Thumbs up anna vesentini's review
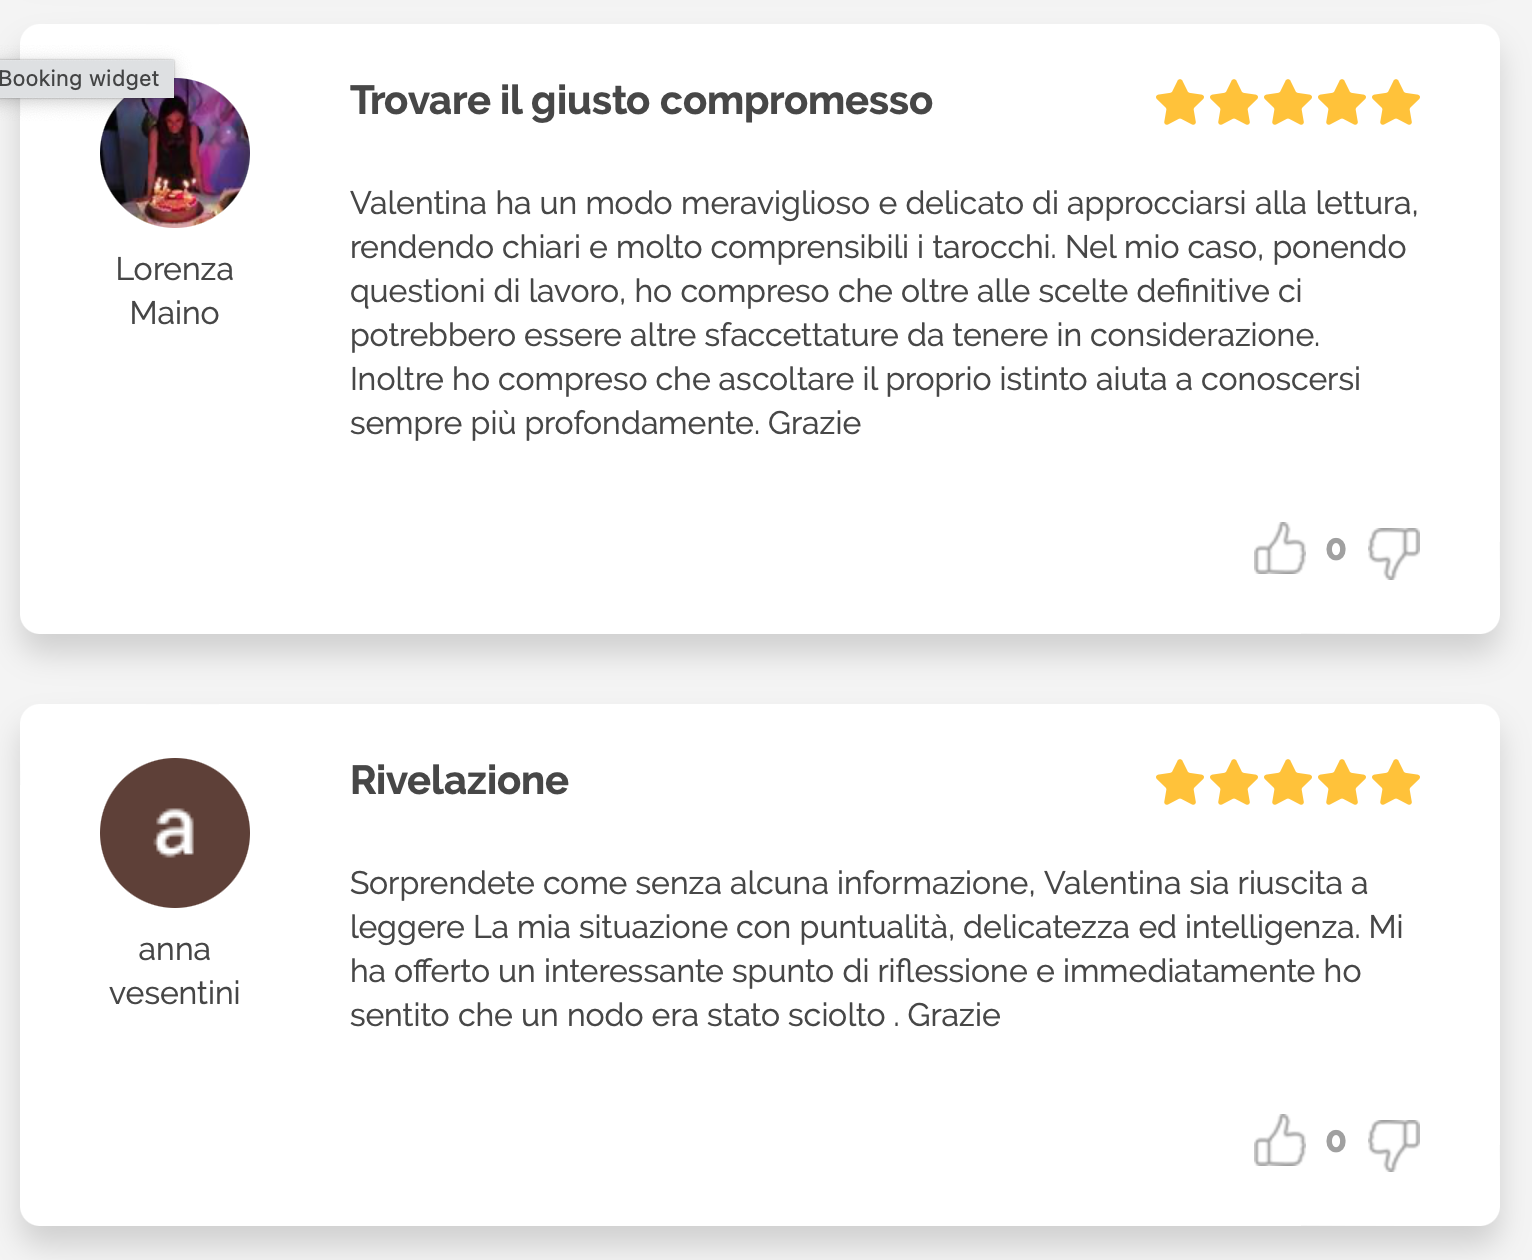1532x1260 pixels. tap(1279, 1141)
